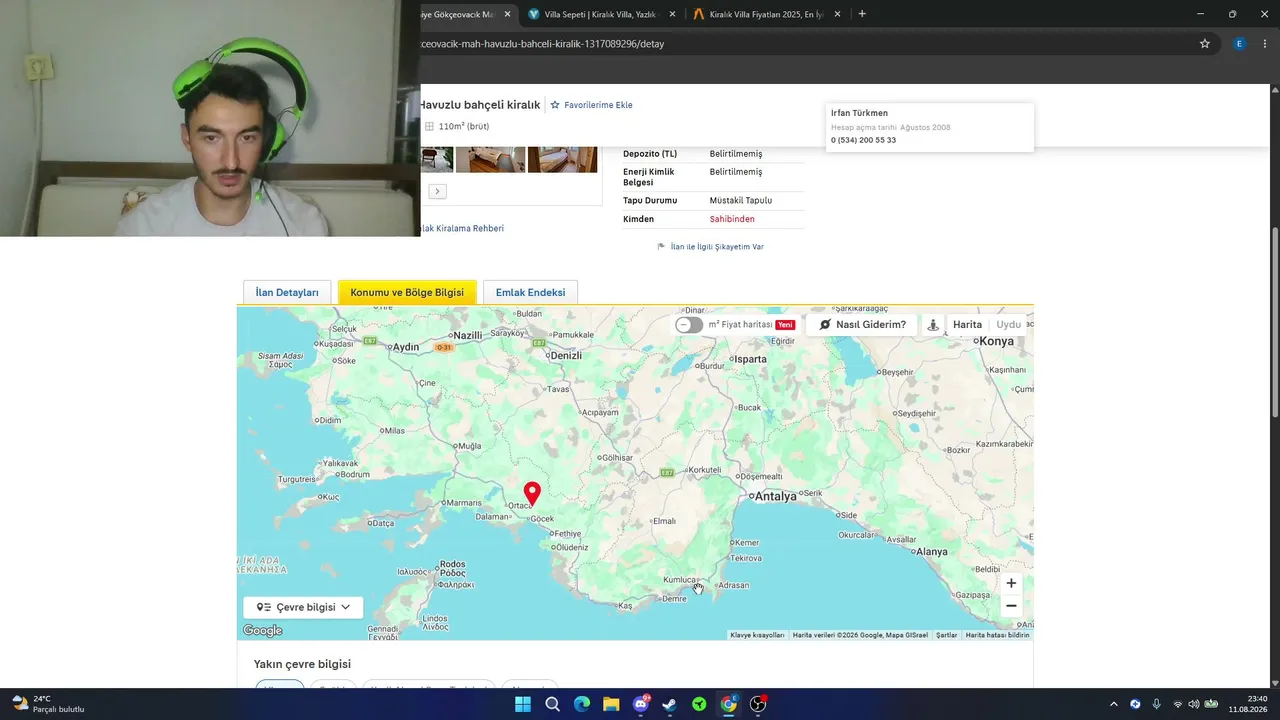Click the Nasıl Giderim directions button
Screen dimensions: 1280x720
tap(862, 325)
